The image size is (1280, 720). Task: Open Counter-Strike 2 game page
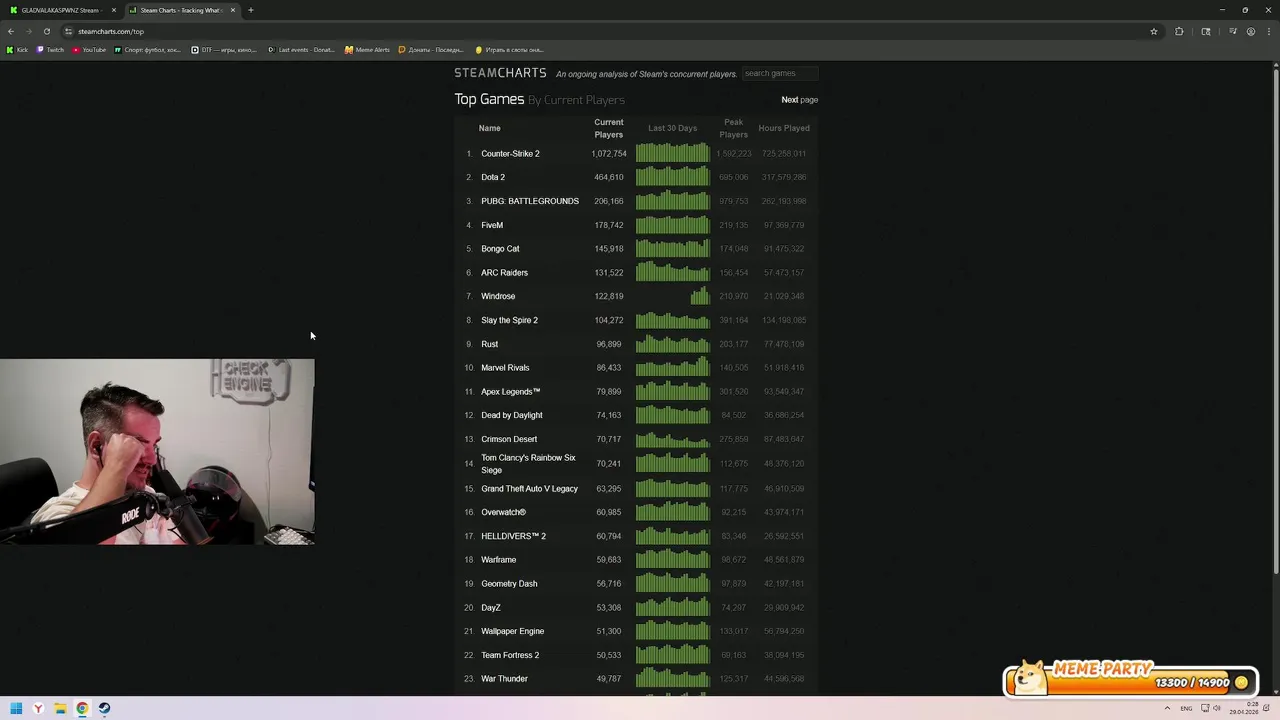click(510, 154)
